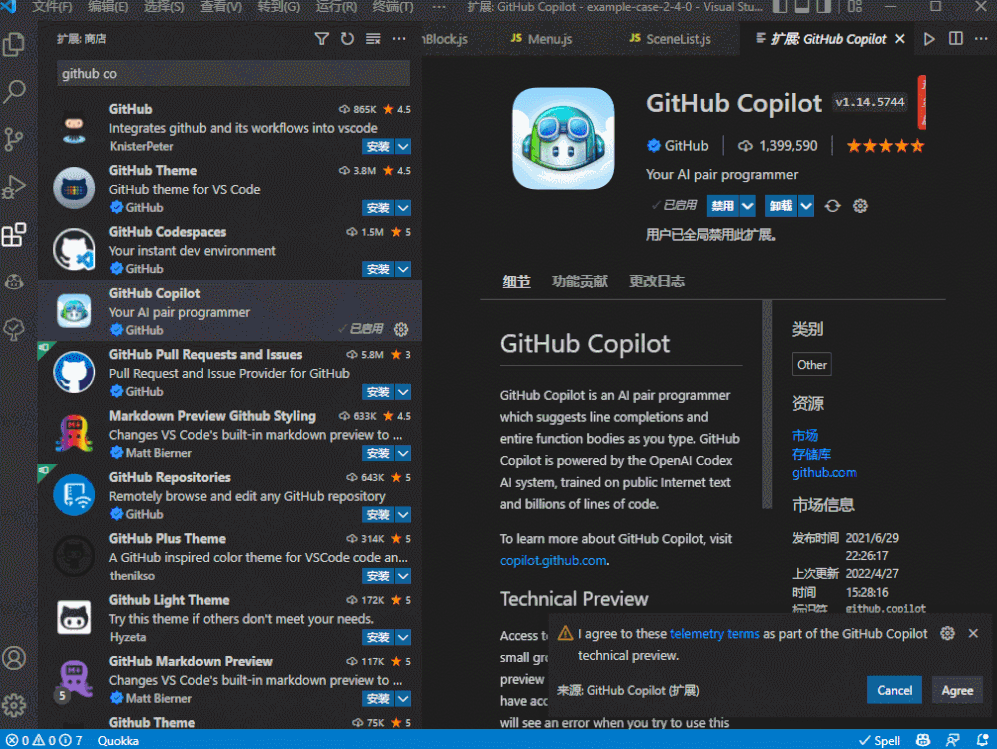Open the 禁用 button dropdown arrow
The image size is (997, 749).
(x=748, y=205)
